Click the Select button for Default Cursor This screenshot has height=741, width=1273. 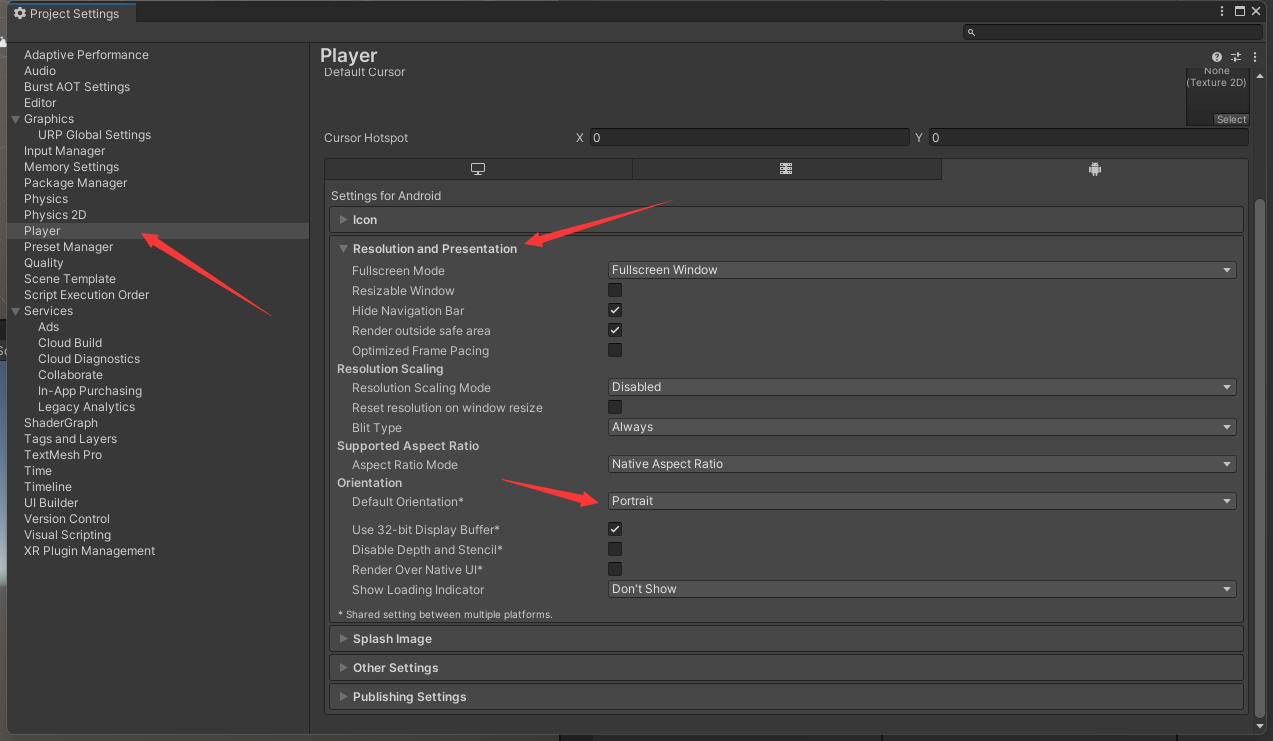1231,120
